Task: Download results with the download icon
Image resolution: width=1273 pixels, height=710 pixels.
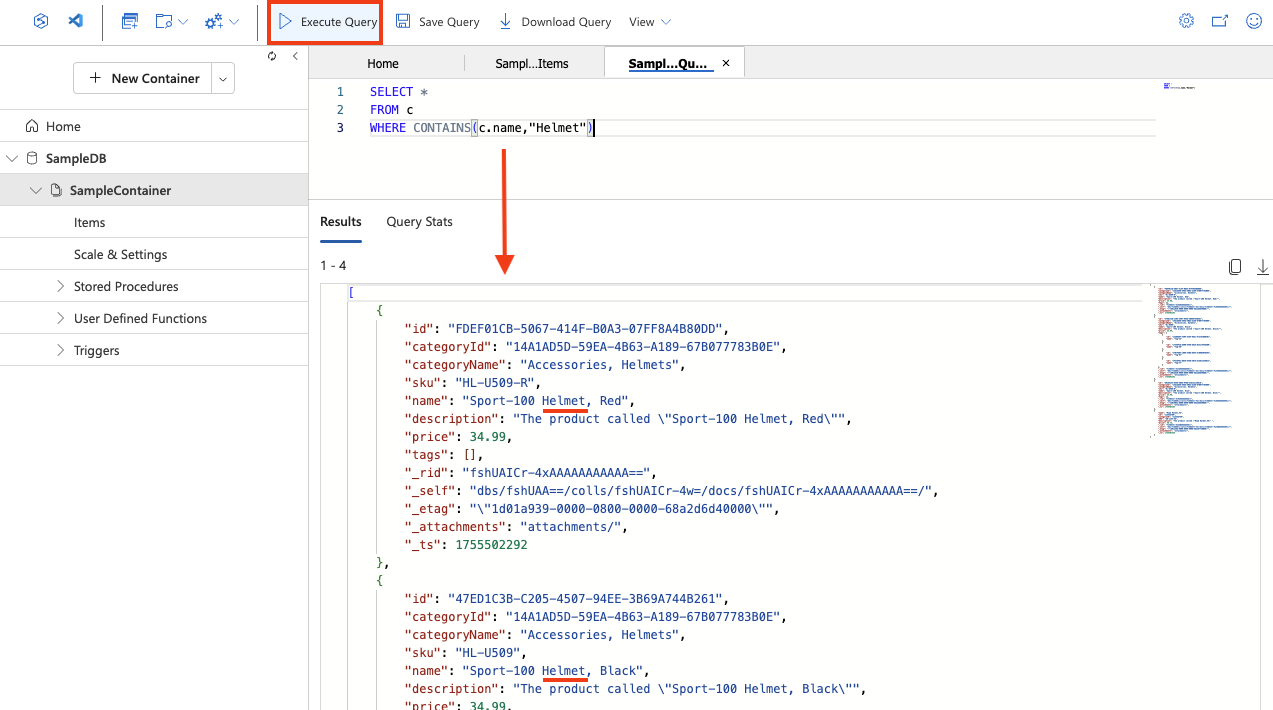Action: [x=1262, y=267]
